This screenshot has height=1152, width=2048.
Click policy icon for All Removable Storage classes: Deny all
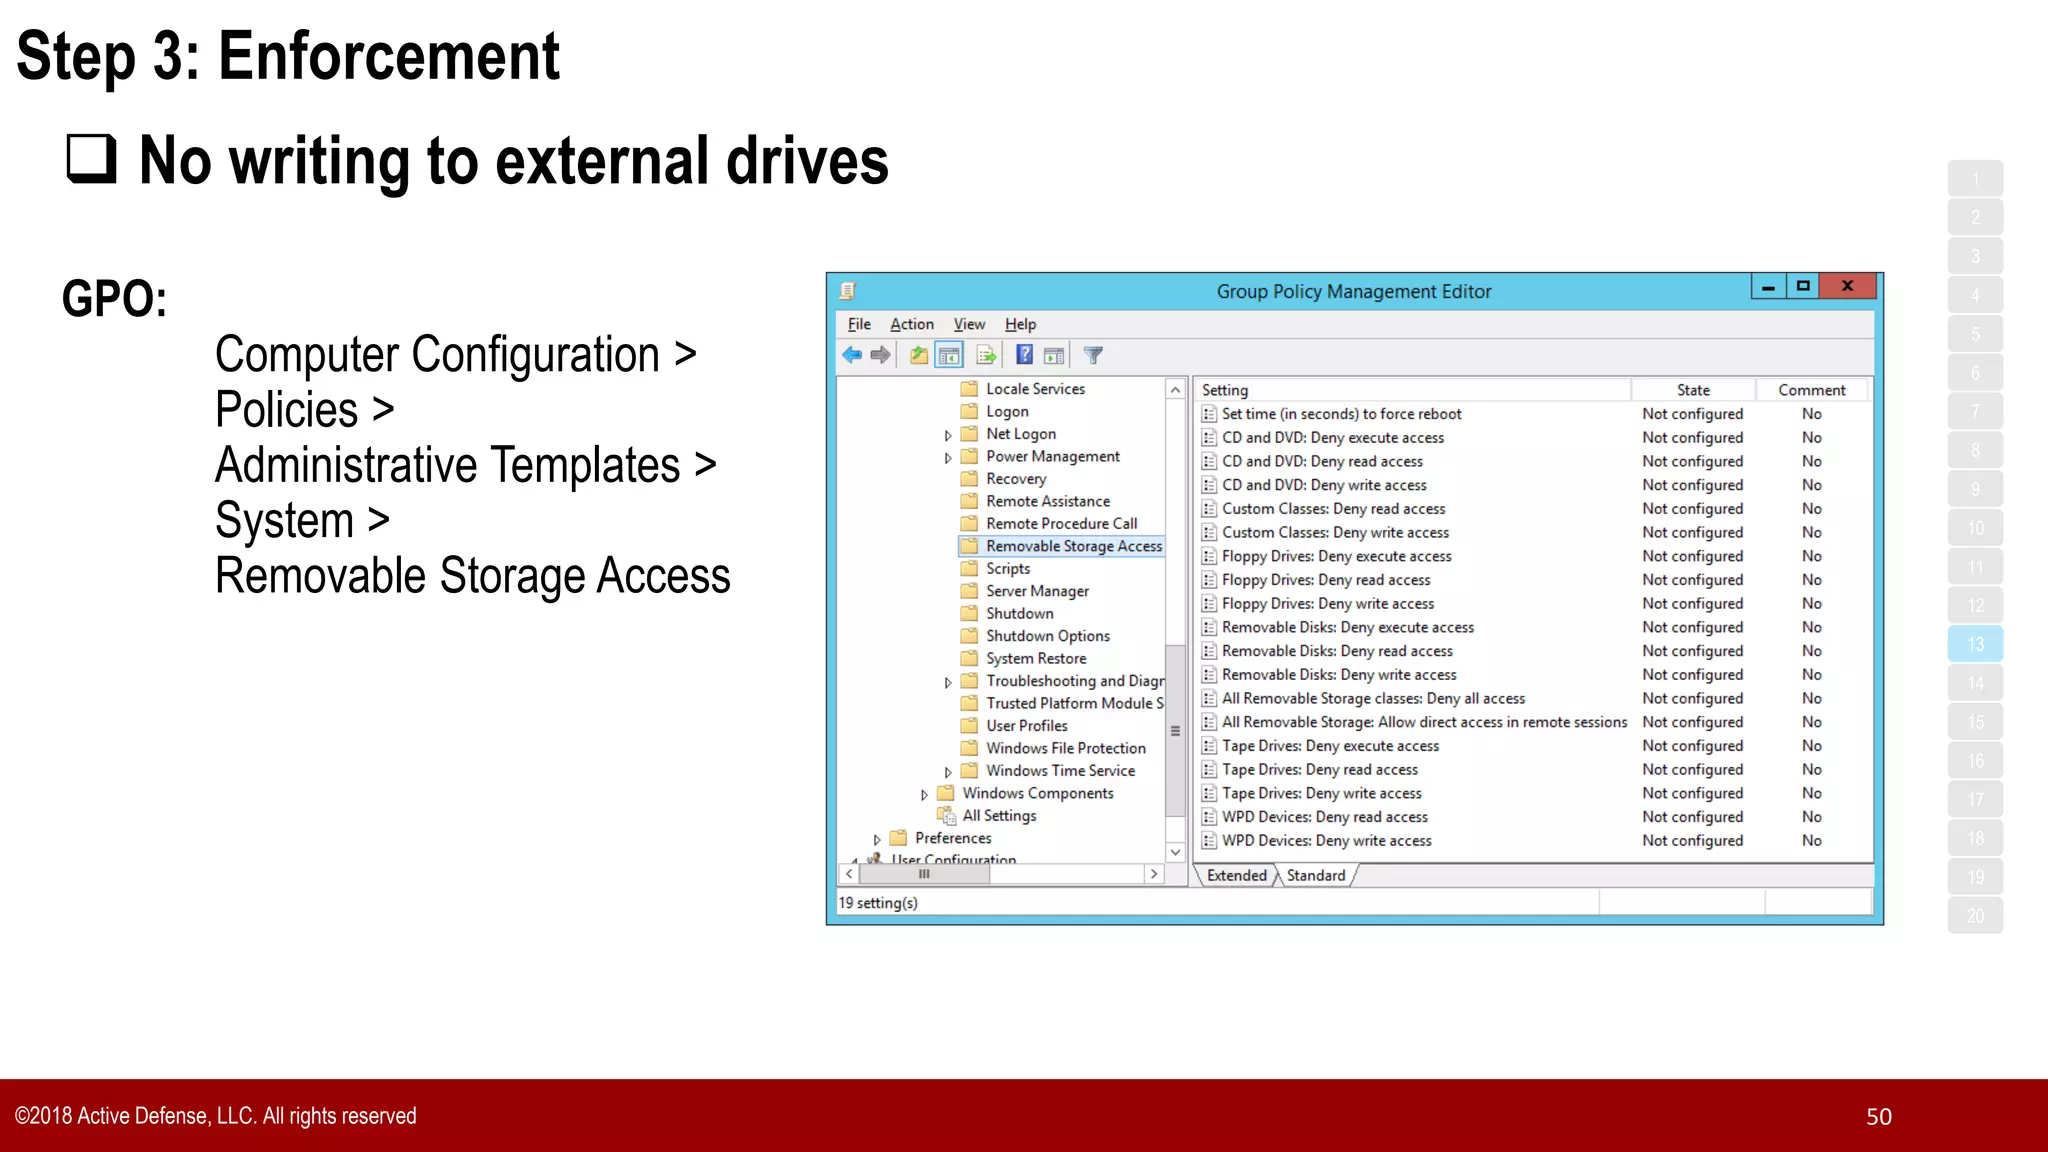click(1209, 699)
